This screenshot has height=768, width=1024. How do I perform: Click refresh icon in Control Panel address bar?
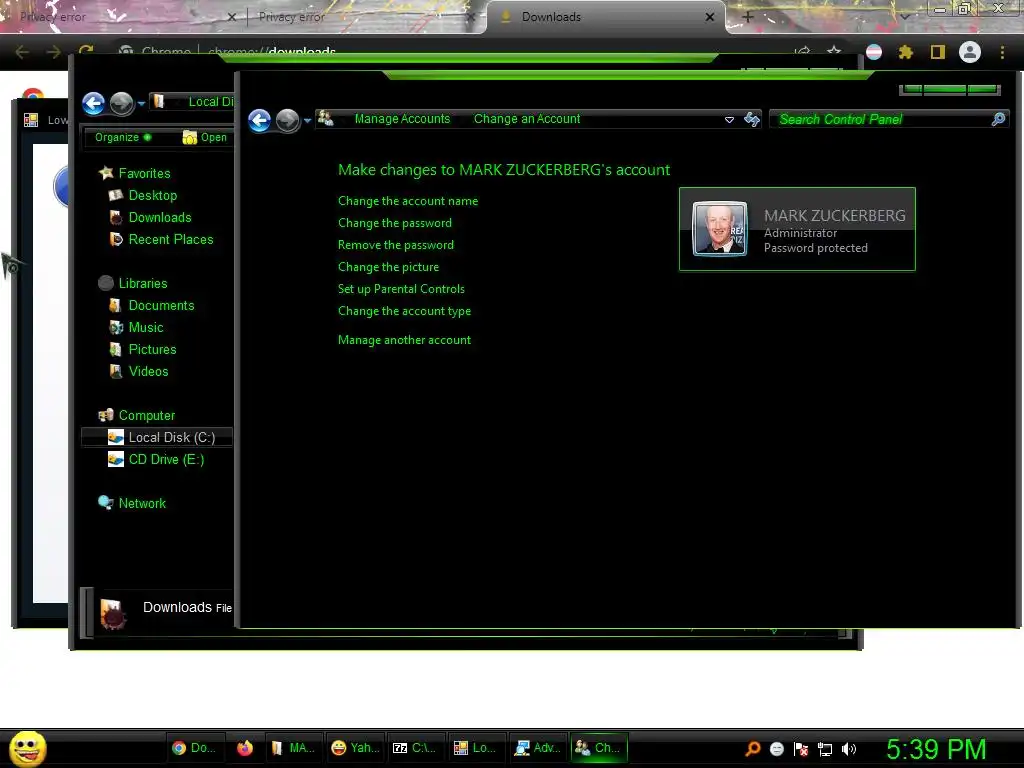point(752,119)
